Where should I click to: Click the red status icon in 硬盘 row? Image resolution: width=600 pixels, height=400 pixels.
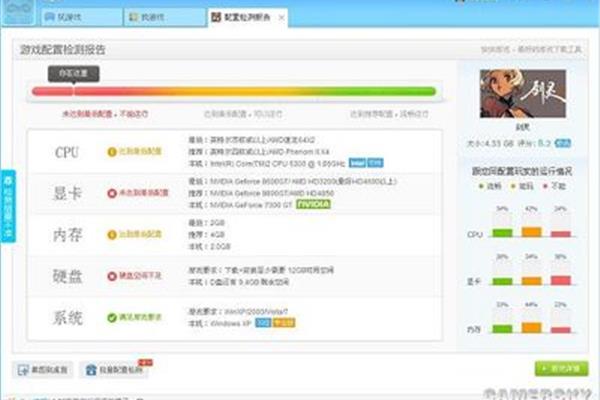pyautogui.click(x=112, y=276)
